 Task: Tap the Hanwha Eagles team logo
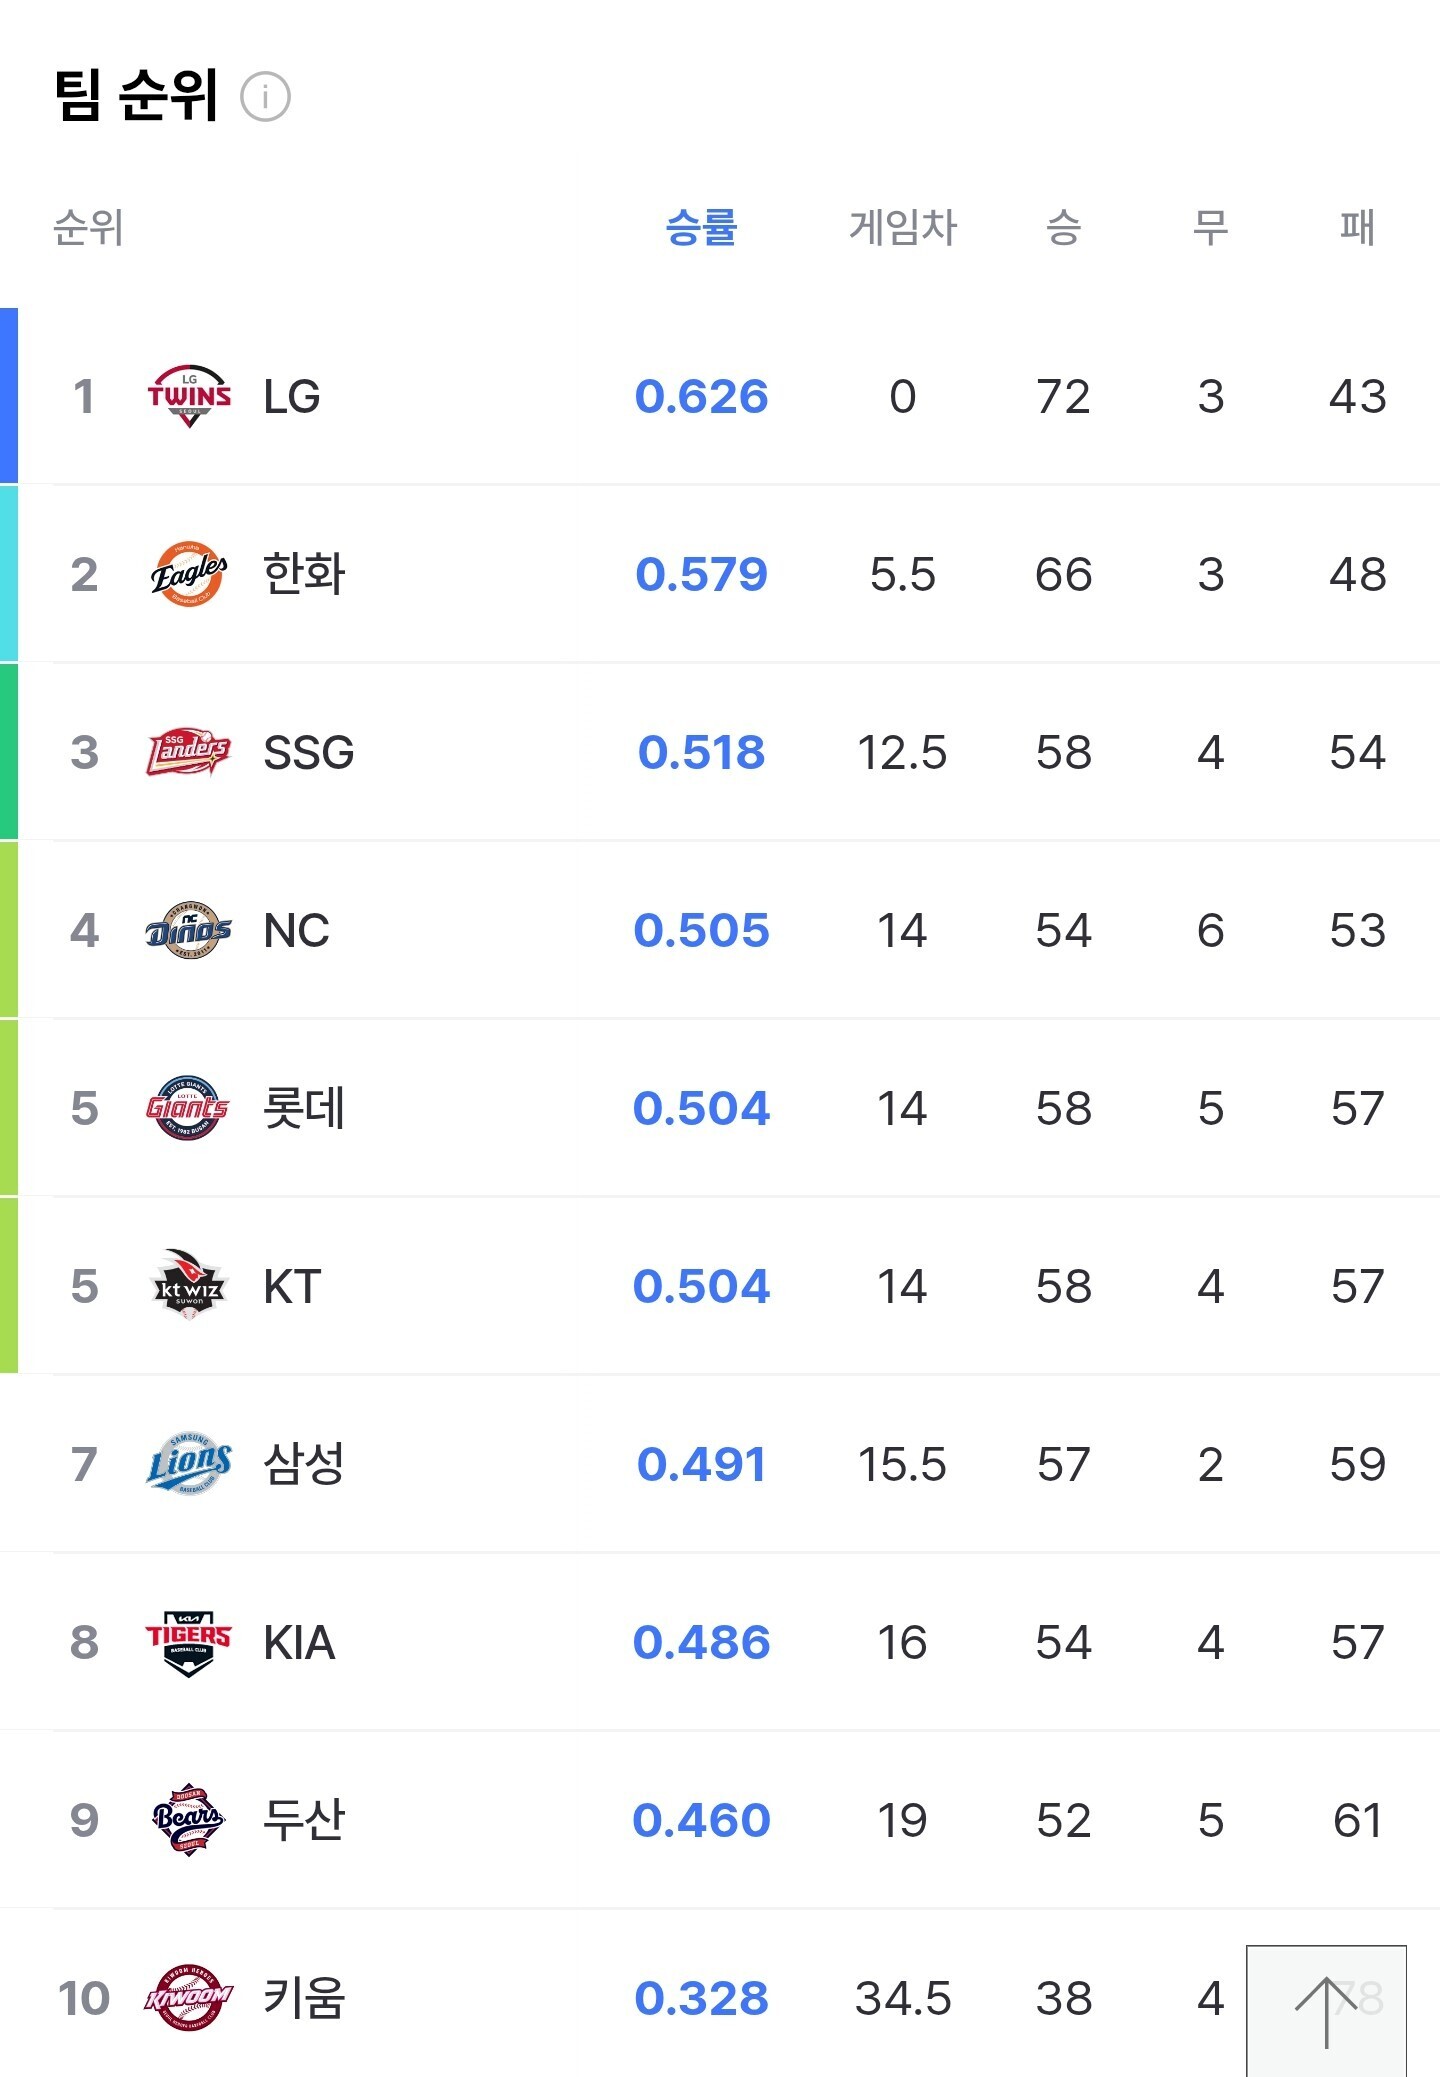189,574
